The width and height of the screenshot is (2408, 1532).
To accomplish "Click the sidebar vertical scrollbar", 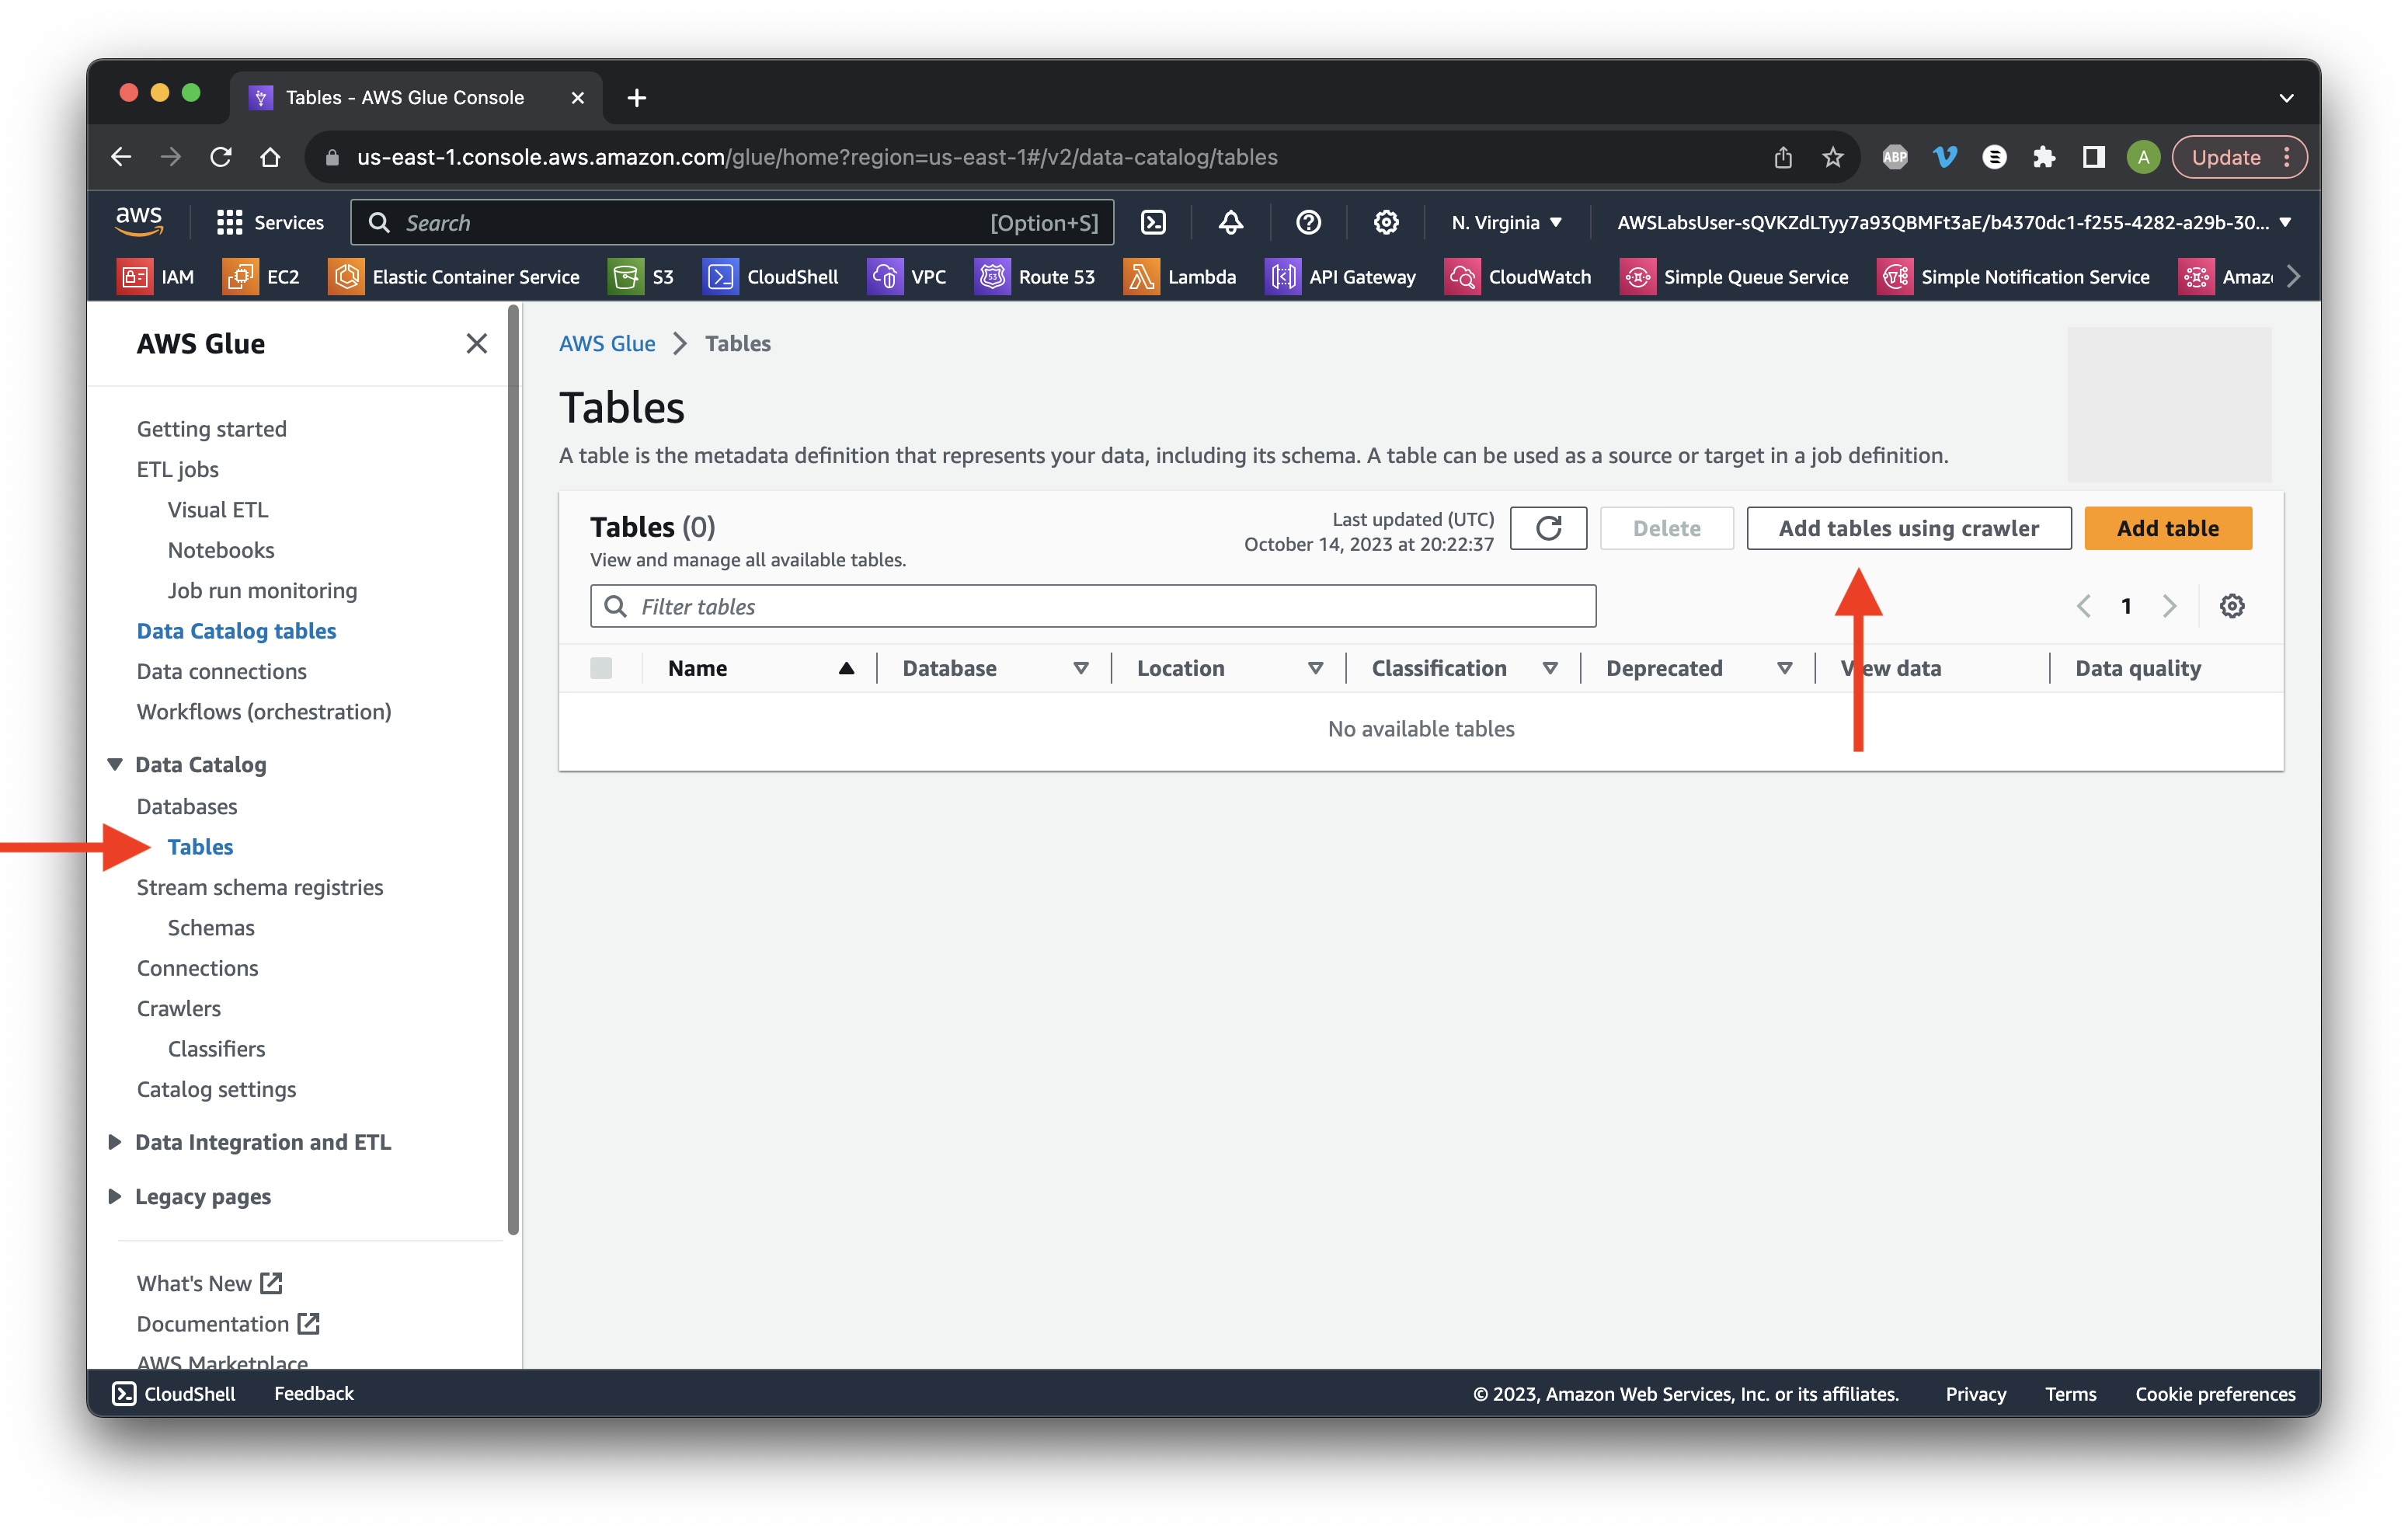I will (514, 770).
